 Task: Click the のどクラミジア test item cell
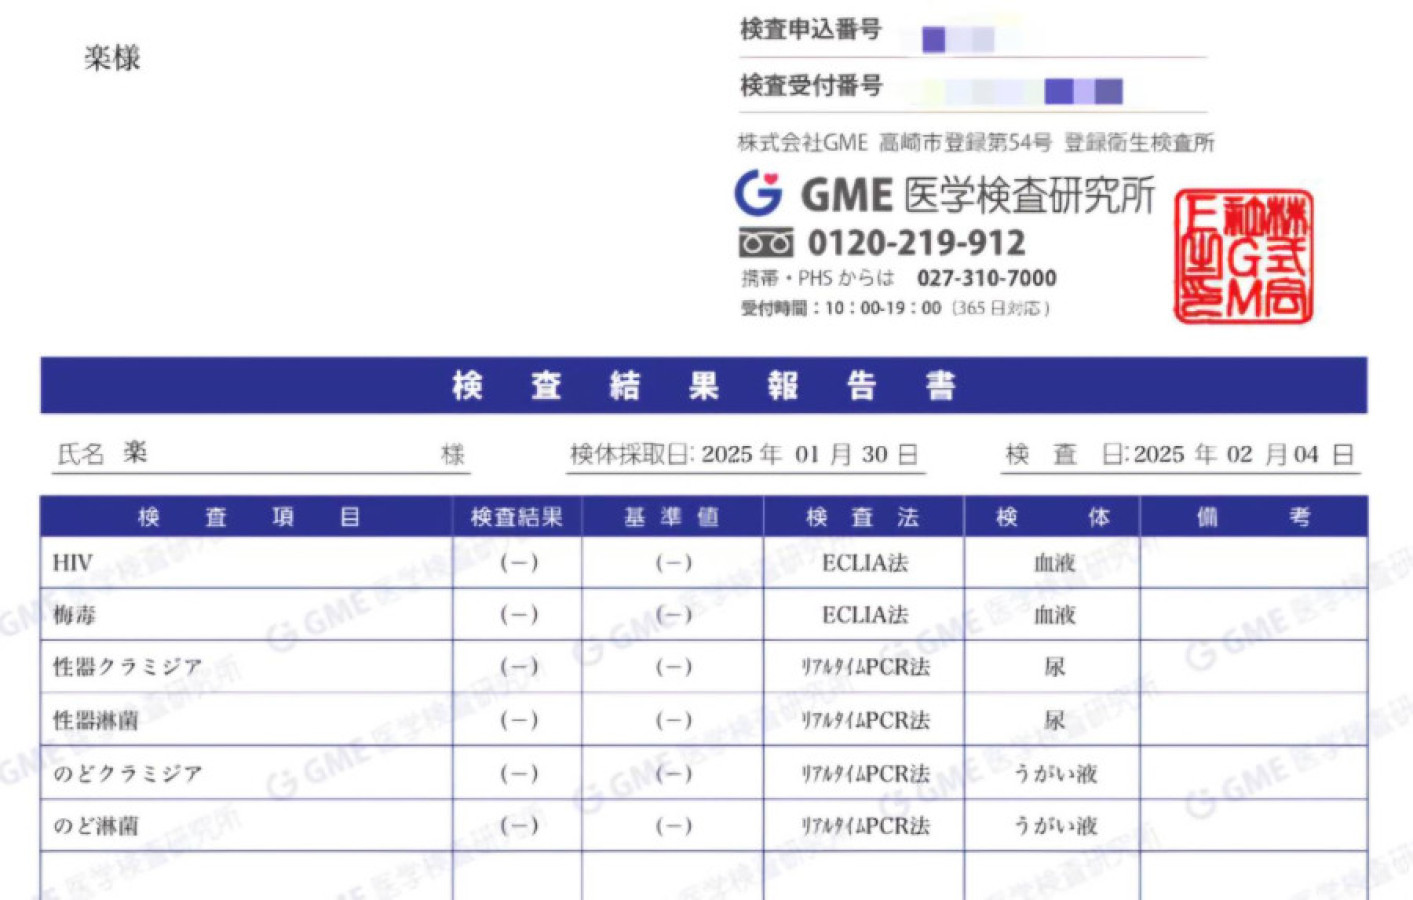point(247,773)
